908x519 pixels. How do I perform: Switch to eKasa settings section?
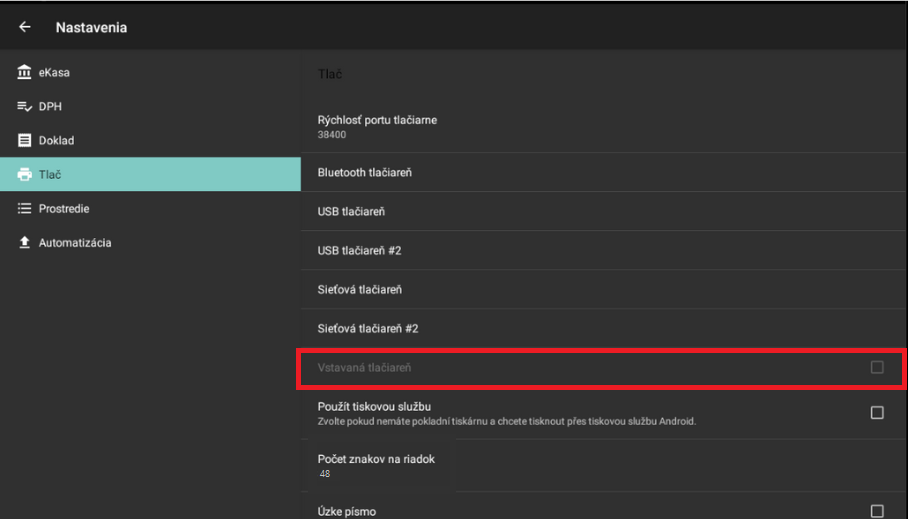(x=54, y=73)
